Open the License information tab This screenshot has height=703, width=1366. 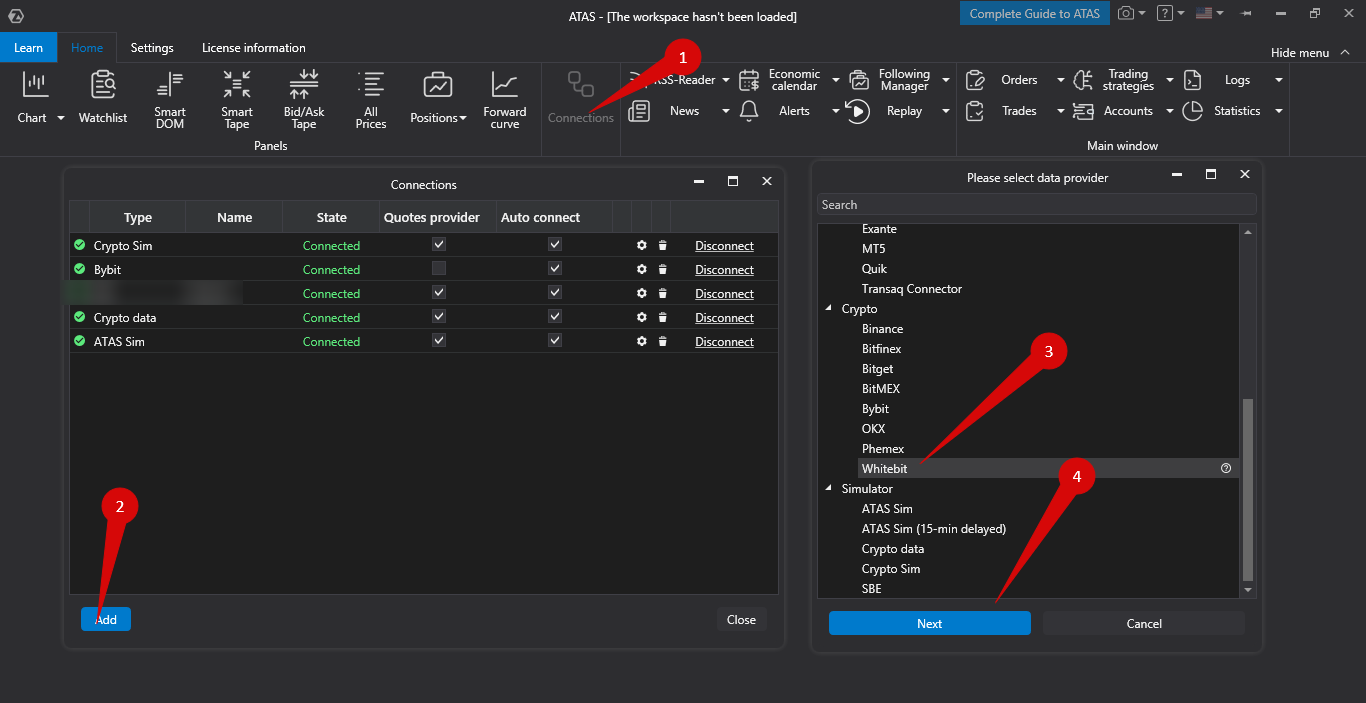coord(254,47)
